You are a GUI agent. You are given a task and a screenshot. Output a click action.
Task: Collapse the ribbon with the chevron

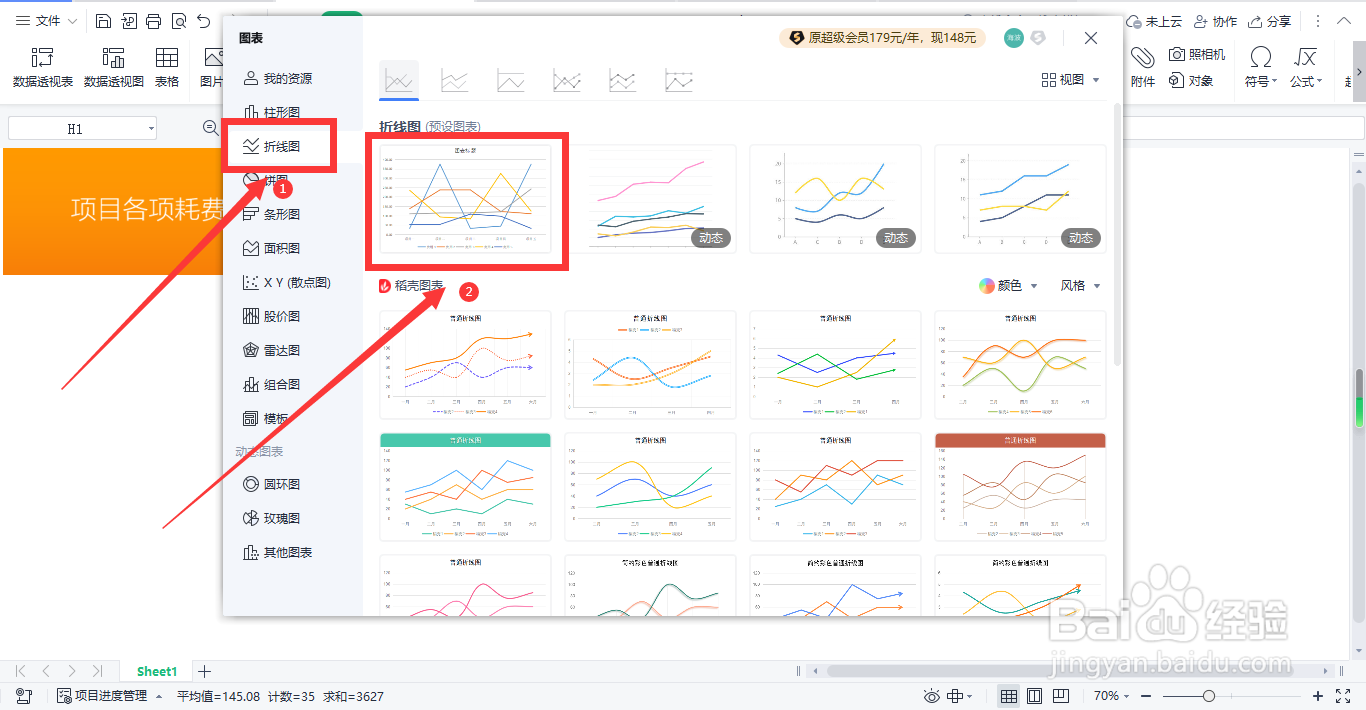(1345, 21)
